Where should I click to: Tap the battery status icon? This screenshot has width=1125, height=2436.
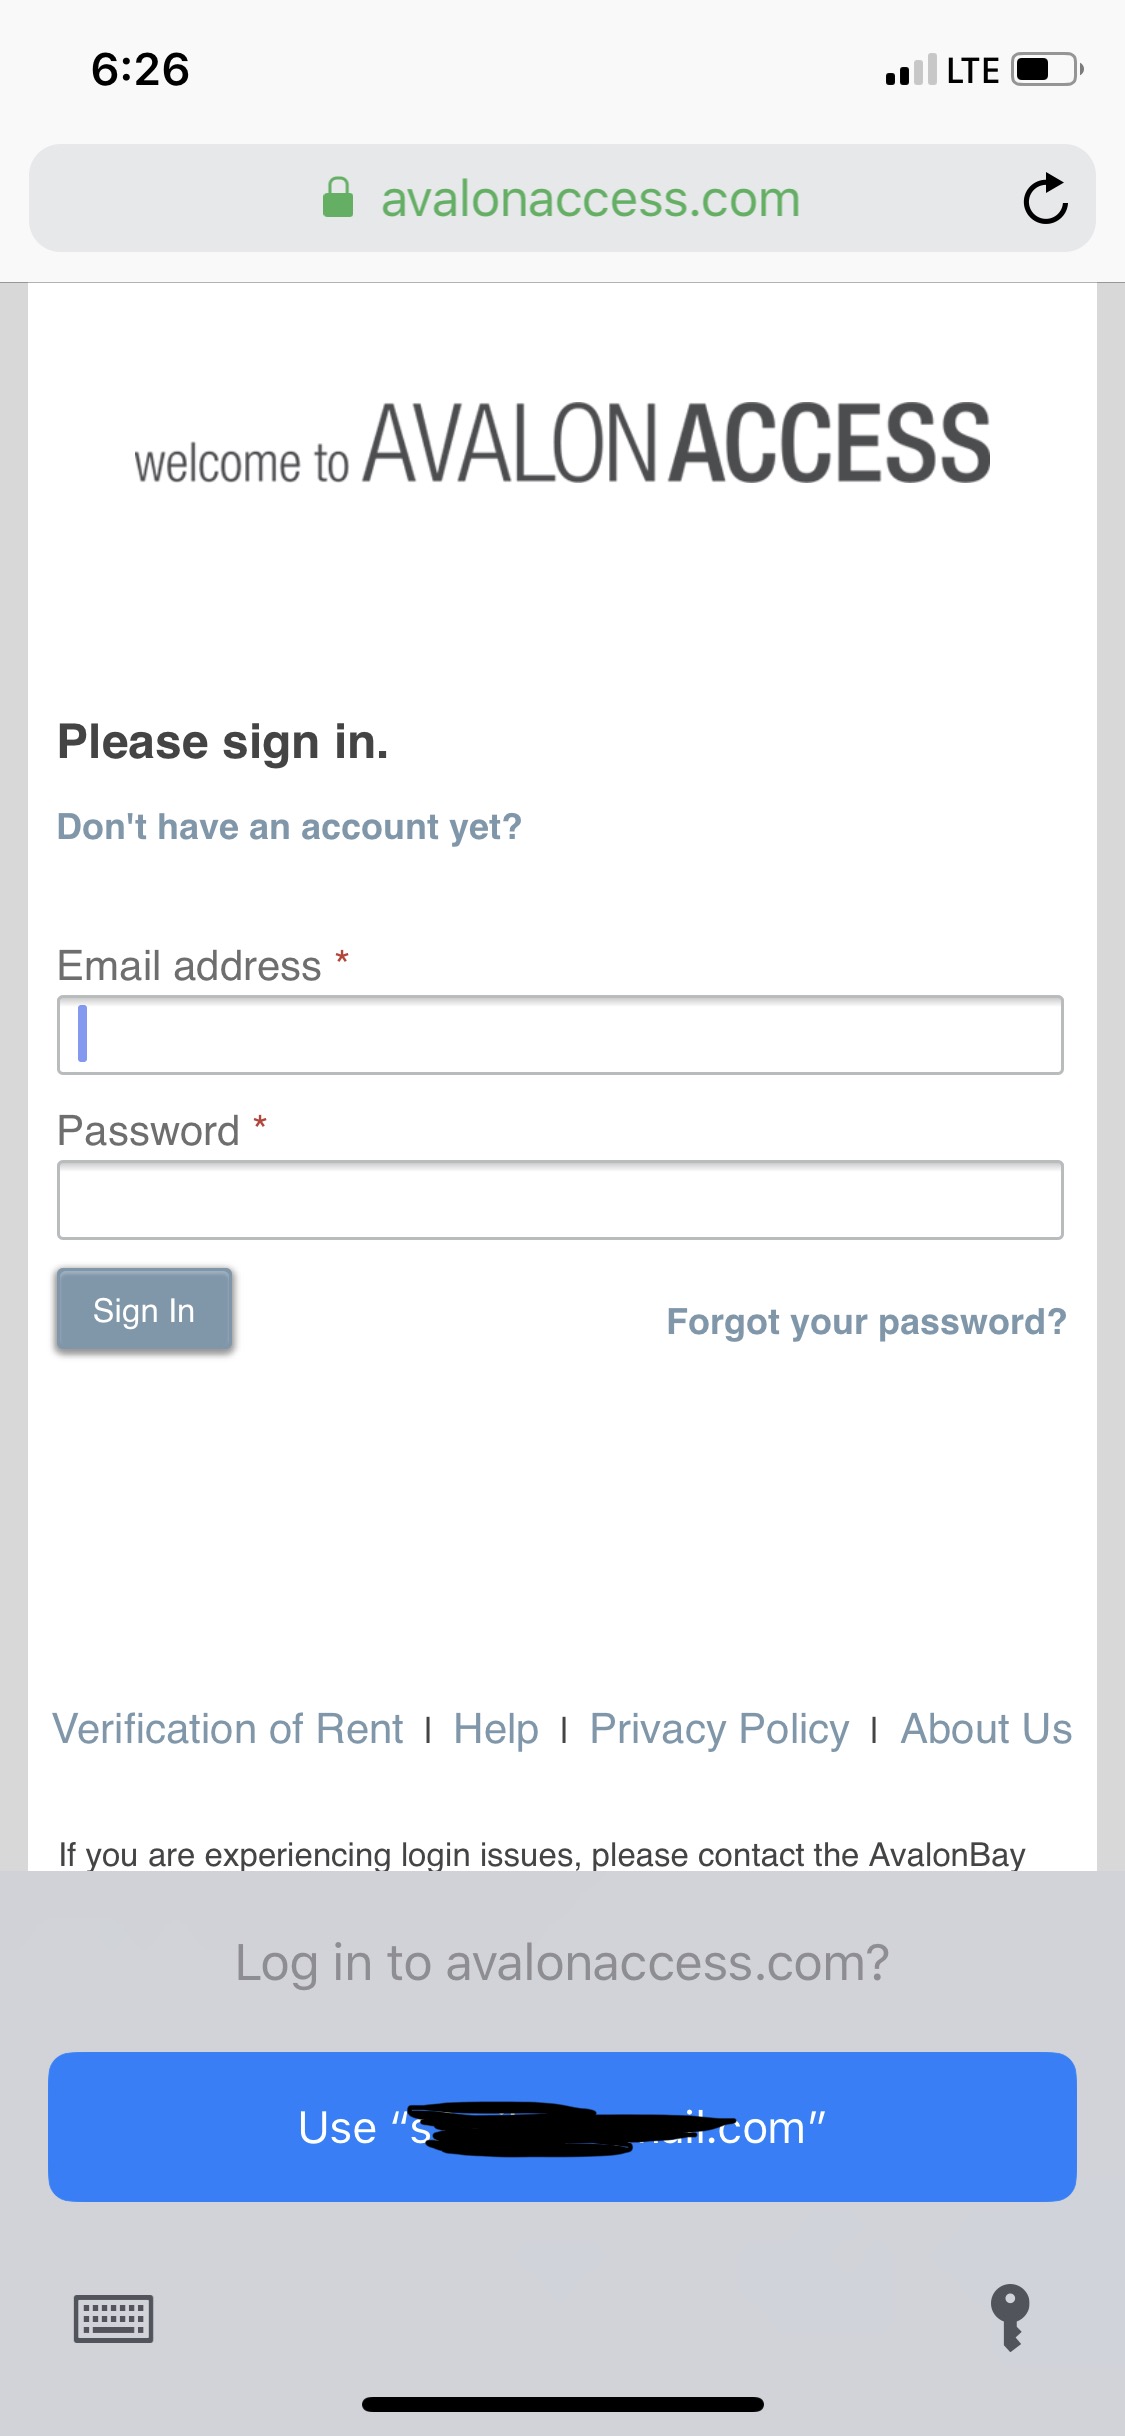(x=1047, y=70)
